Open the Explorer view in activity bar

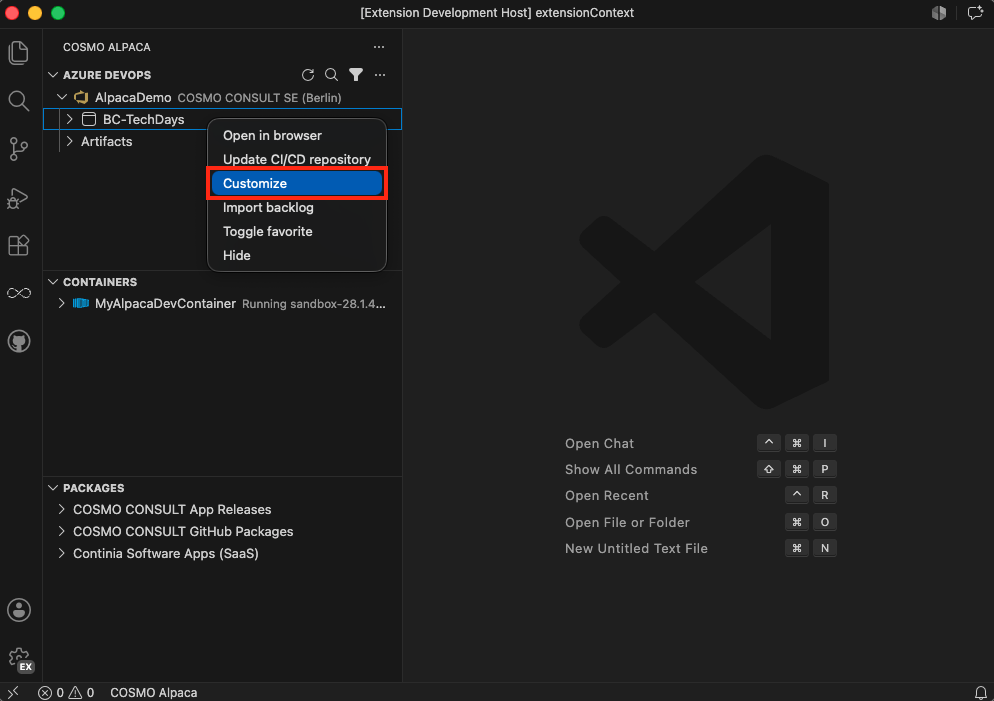[x=18, y=53]
